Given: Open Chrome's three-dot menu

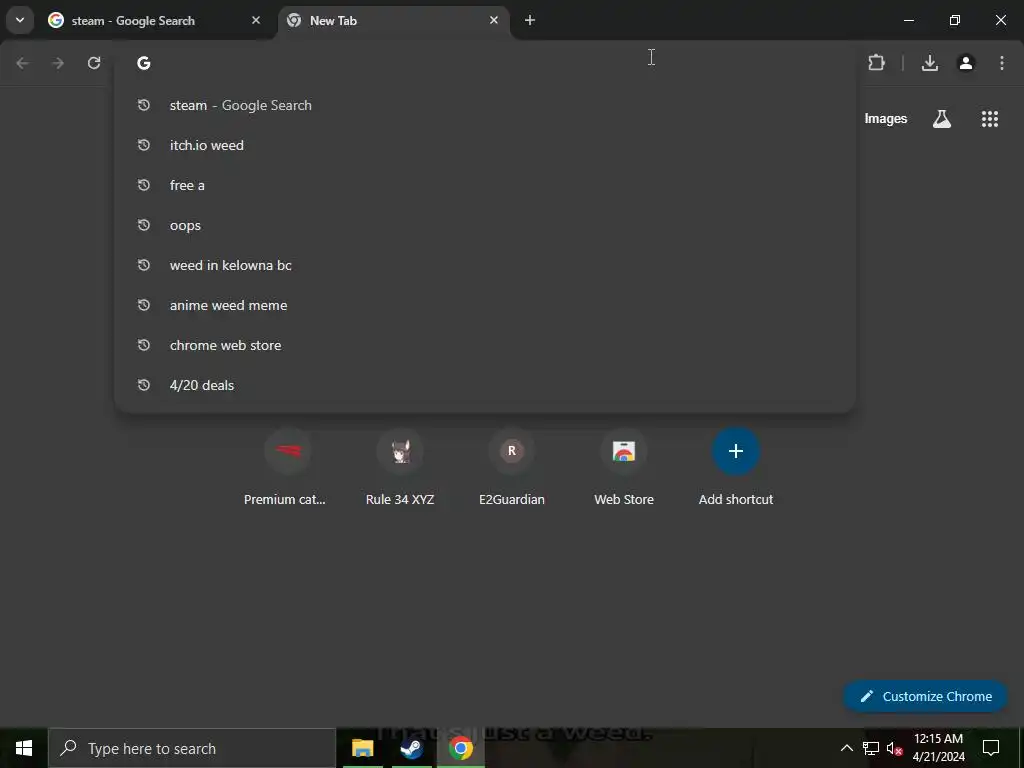Looking at the screenshot, I should (x=1002, y=63).
